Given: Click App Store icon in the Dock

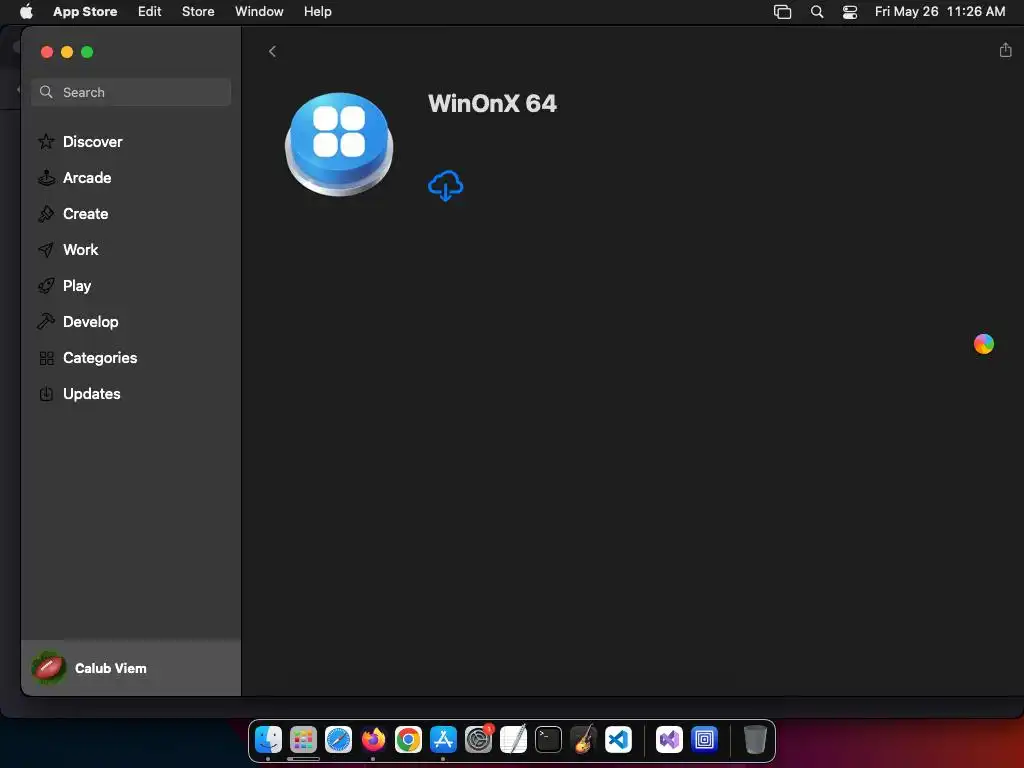Looking at the screenshot, I should pyautogui.click(x=443, y=739).
